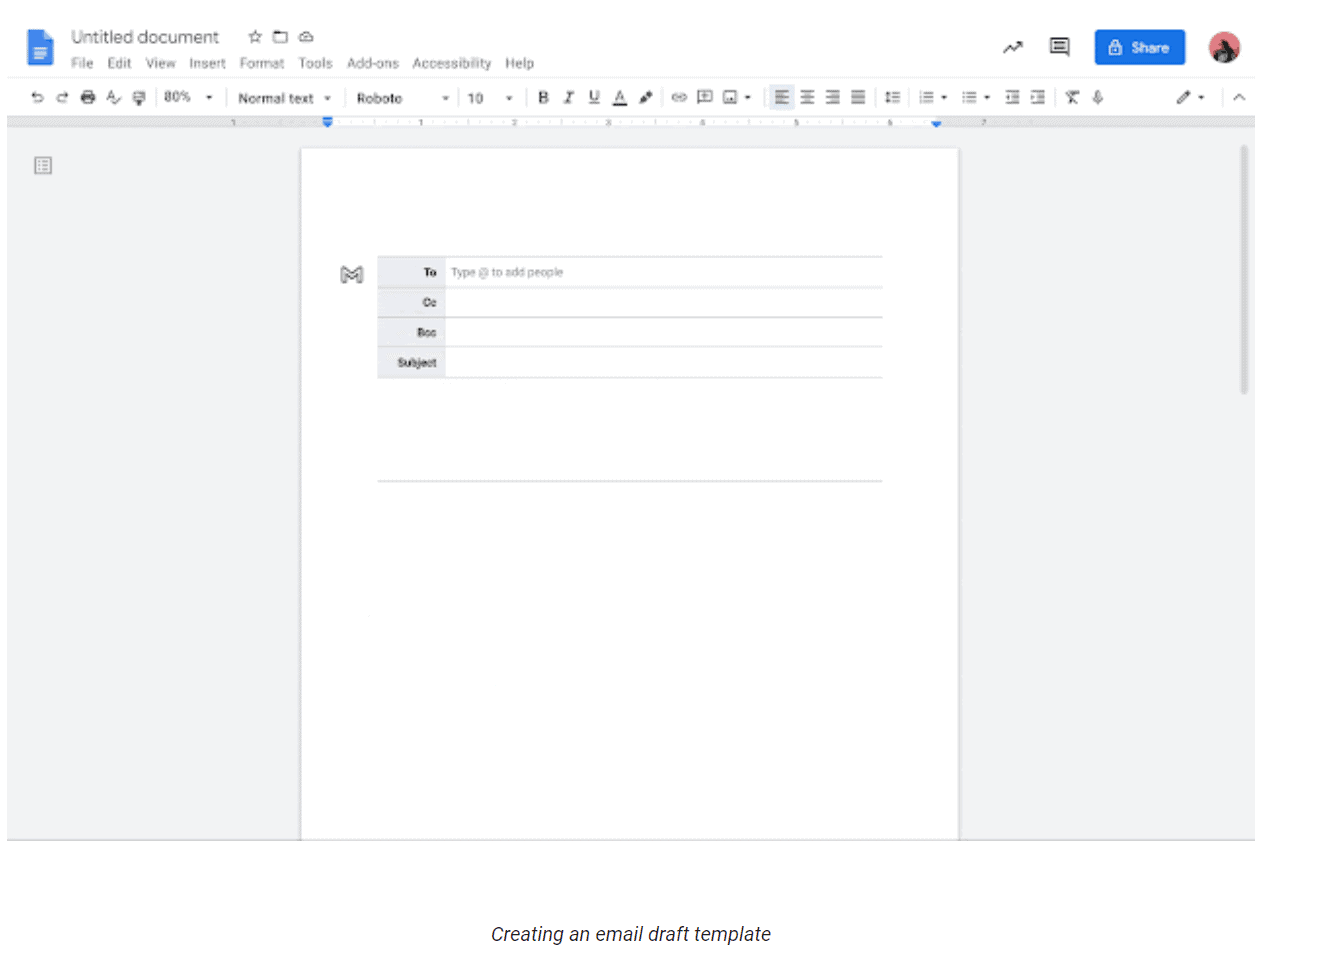Open the Normal text style dropdown
Viewport: 1318px width, 976px height.
[x=284, y=98]
